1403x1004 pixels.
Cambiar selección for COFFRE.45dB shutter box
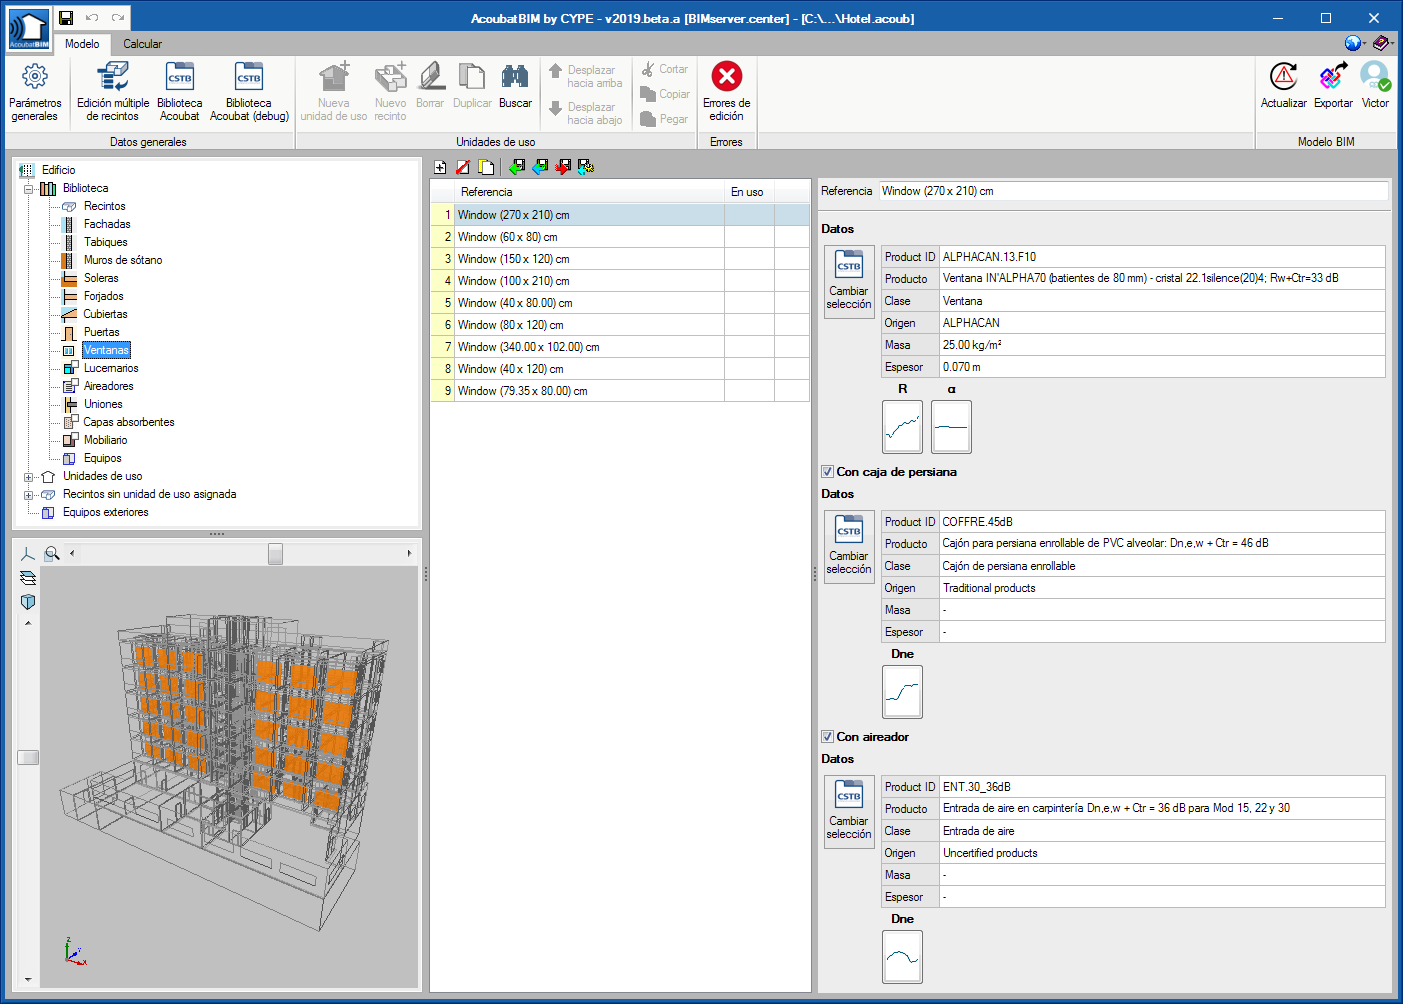pos(849,547)
